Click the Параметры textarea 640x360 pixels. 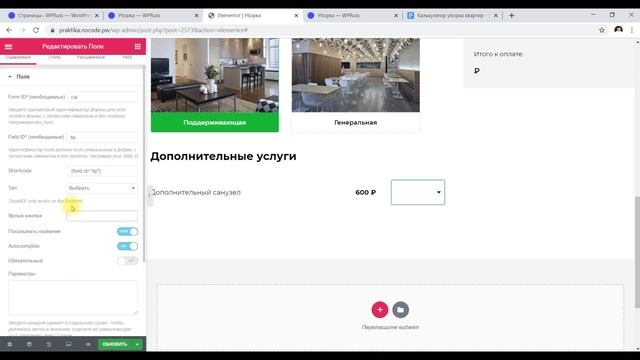(x=73, y=298)
